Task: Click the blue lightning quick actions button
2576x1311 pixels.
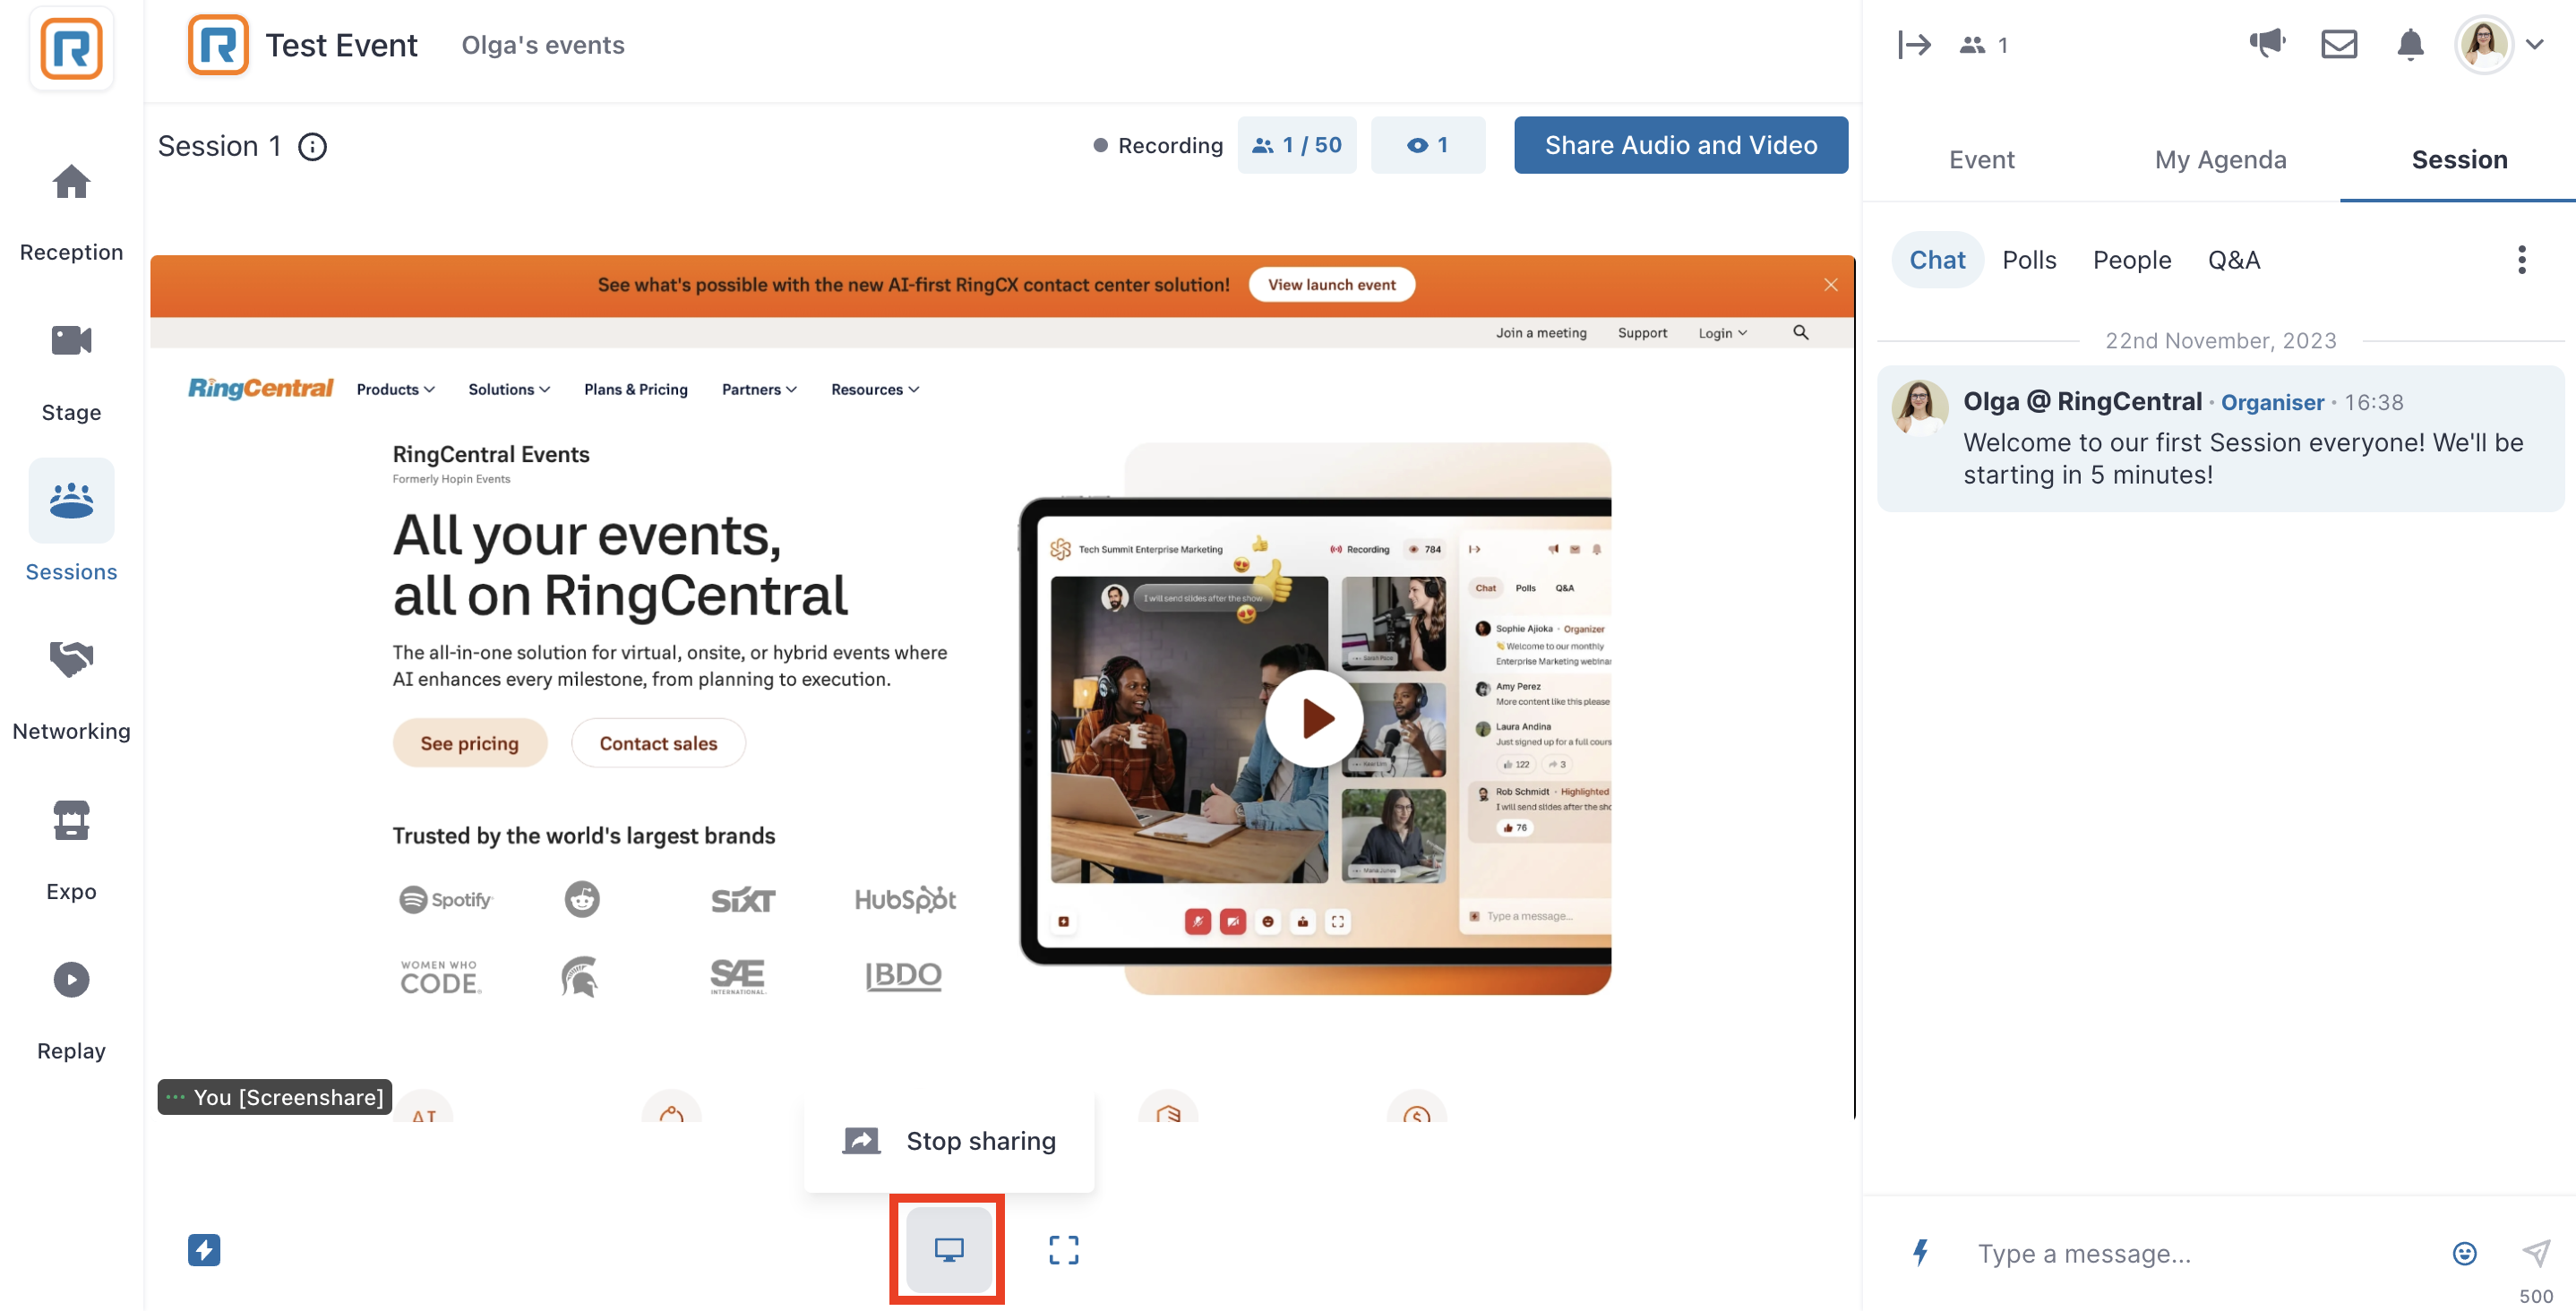Action: 204,1250
